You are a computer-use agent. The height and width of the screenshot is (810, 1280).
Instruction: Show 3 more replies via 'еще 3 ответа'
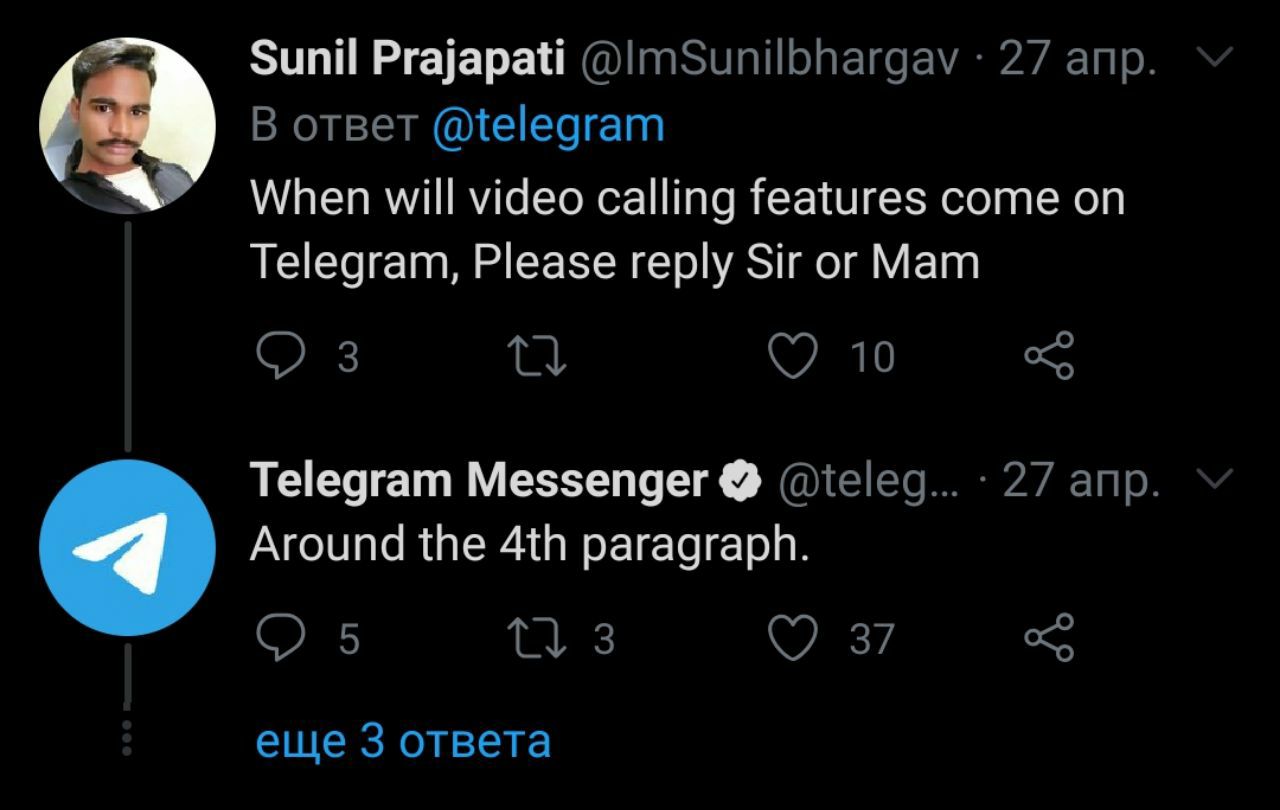(403, 741)
